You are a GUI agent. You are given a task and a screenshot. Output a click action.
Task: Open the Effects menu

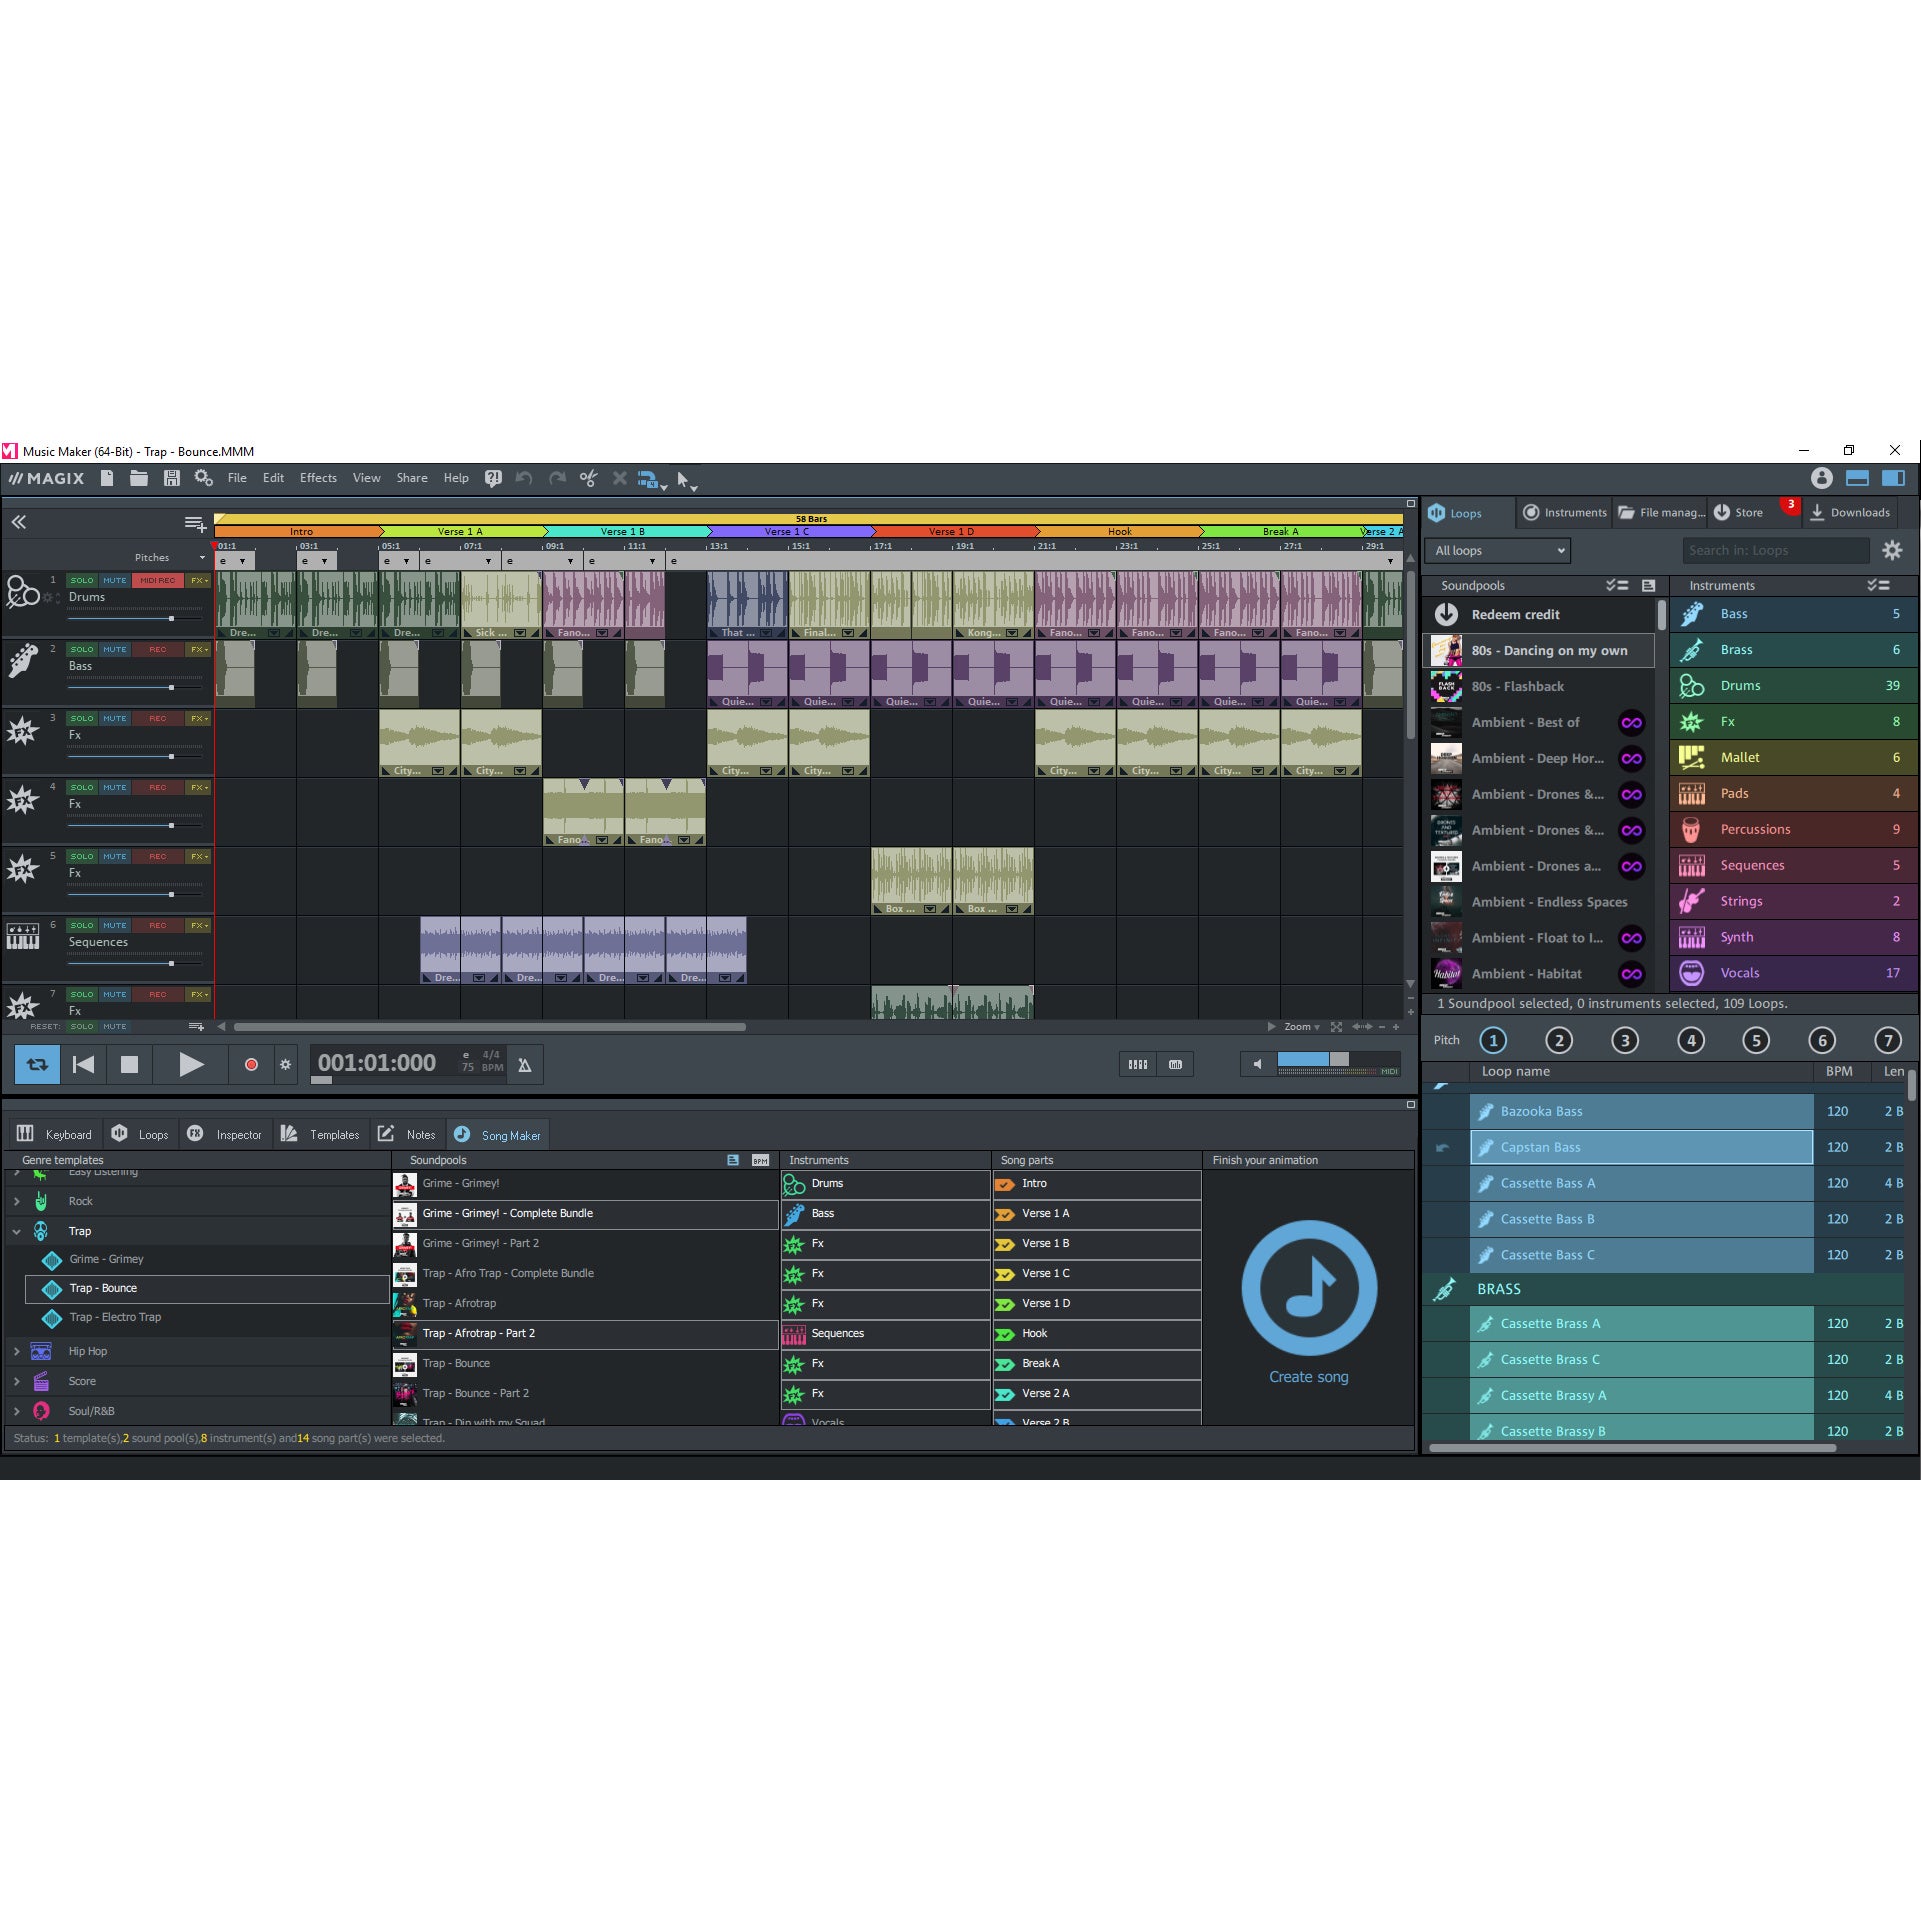click(318, 478)
